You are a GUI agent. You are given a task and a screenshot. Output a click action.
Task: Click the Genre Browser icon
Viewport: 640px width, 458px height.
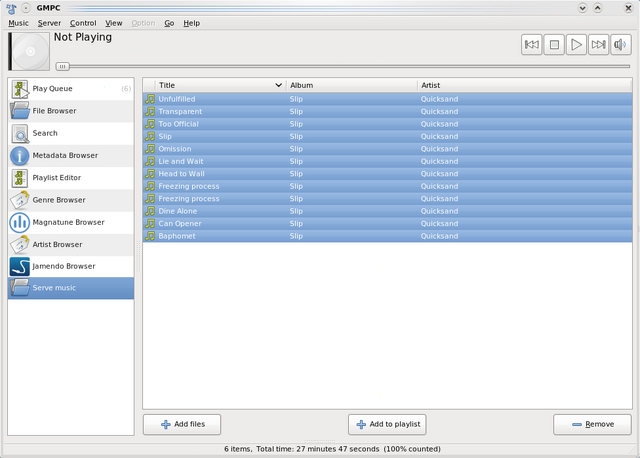[20, 200]
